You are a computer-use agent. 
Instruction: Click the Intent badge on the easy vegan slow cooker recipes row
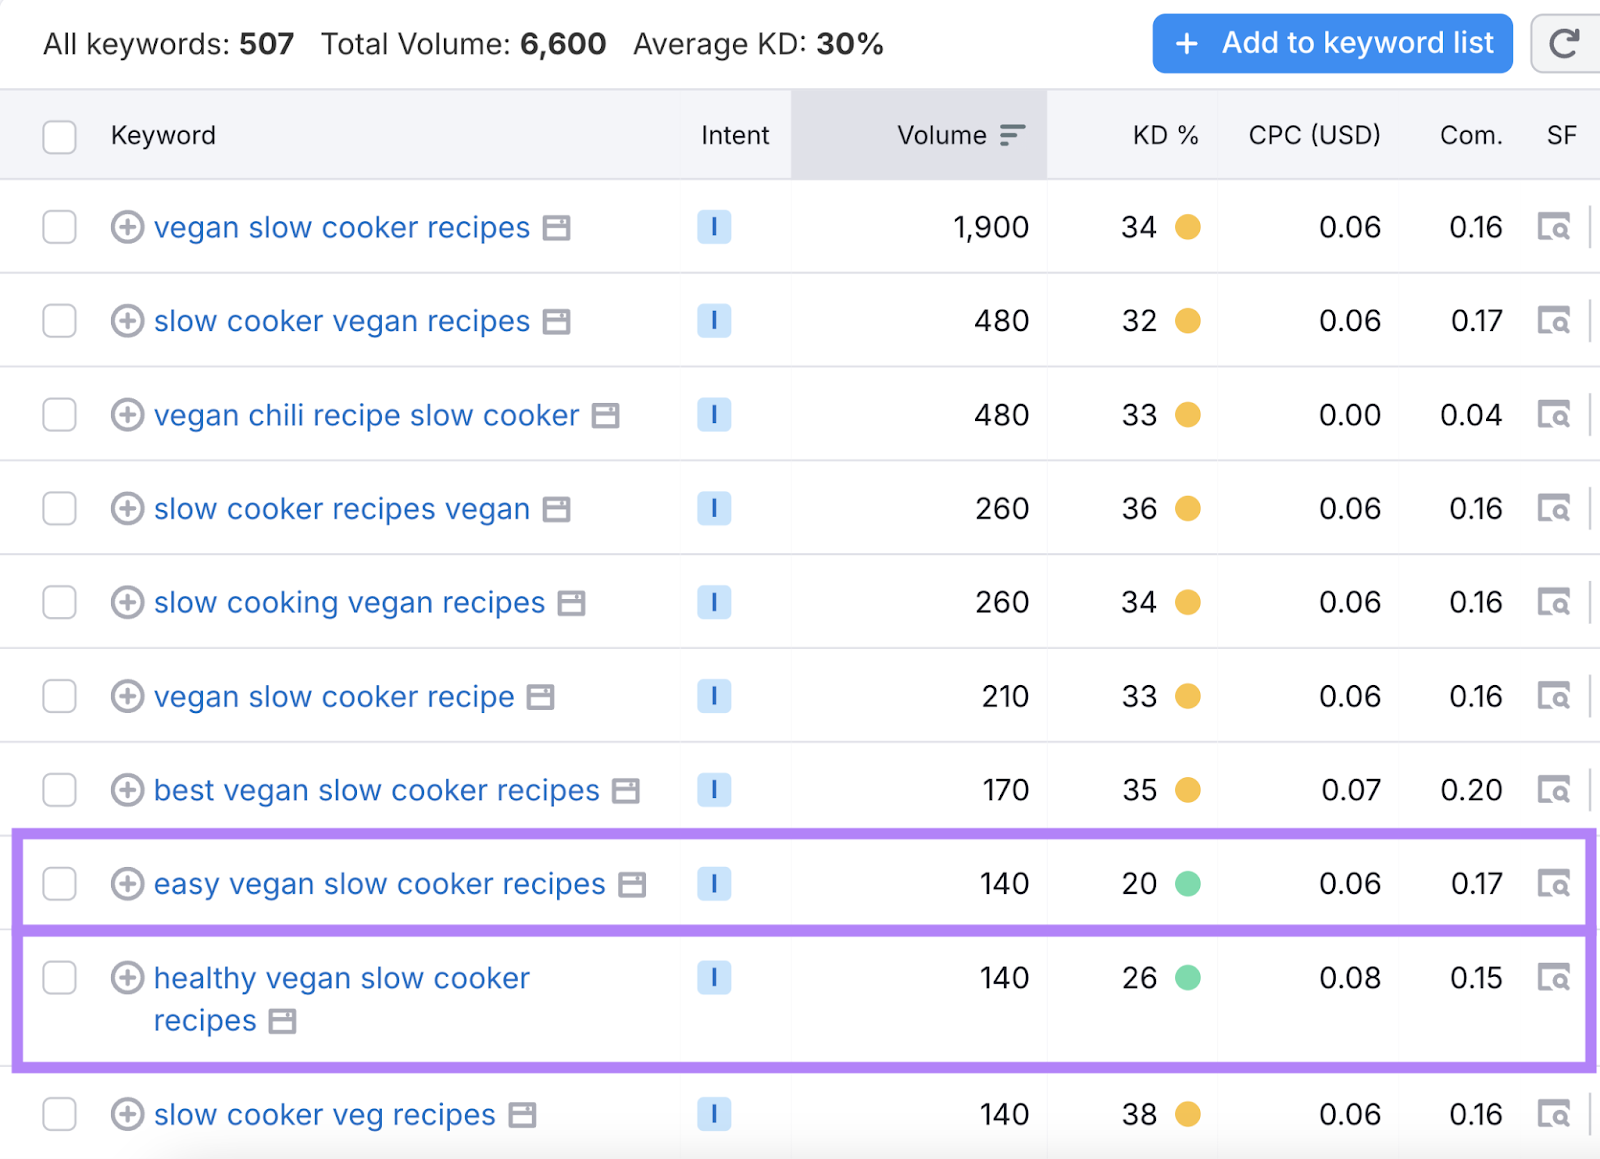click(714, 883)
